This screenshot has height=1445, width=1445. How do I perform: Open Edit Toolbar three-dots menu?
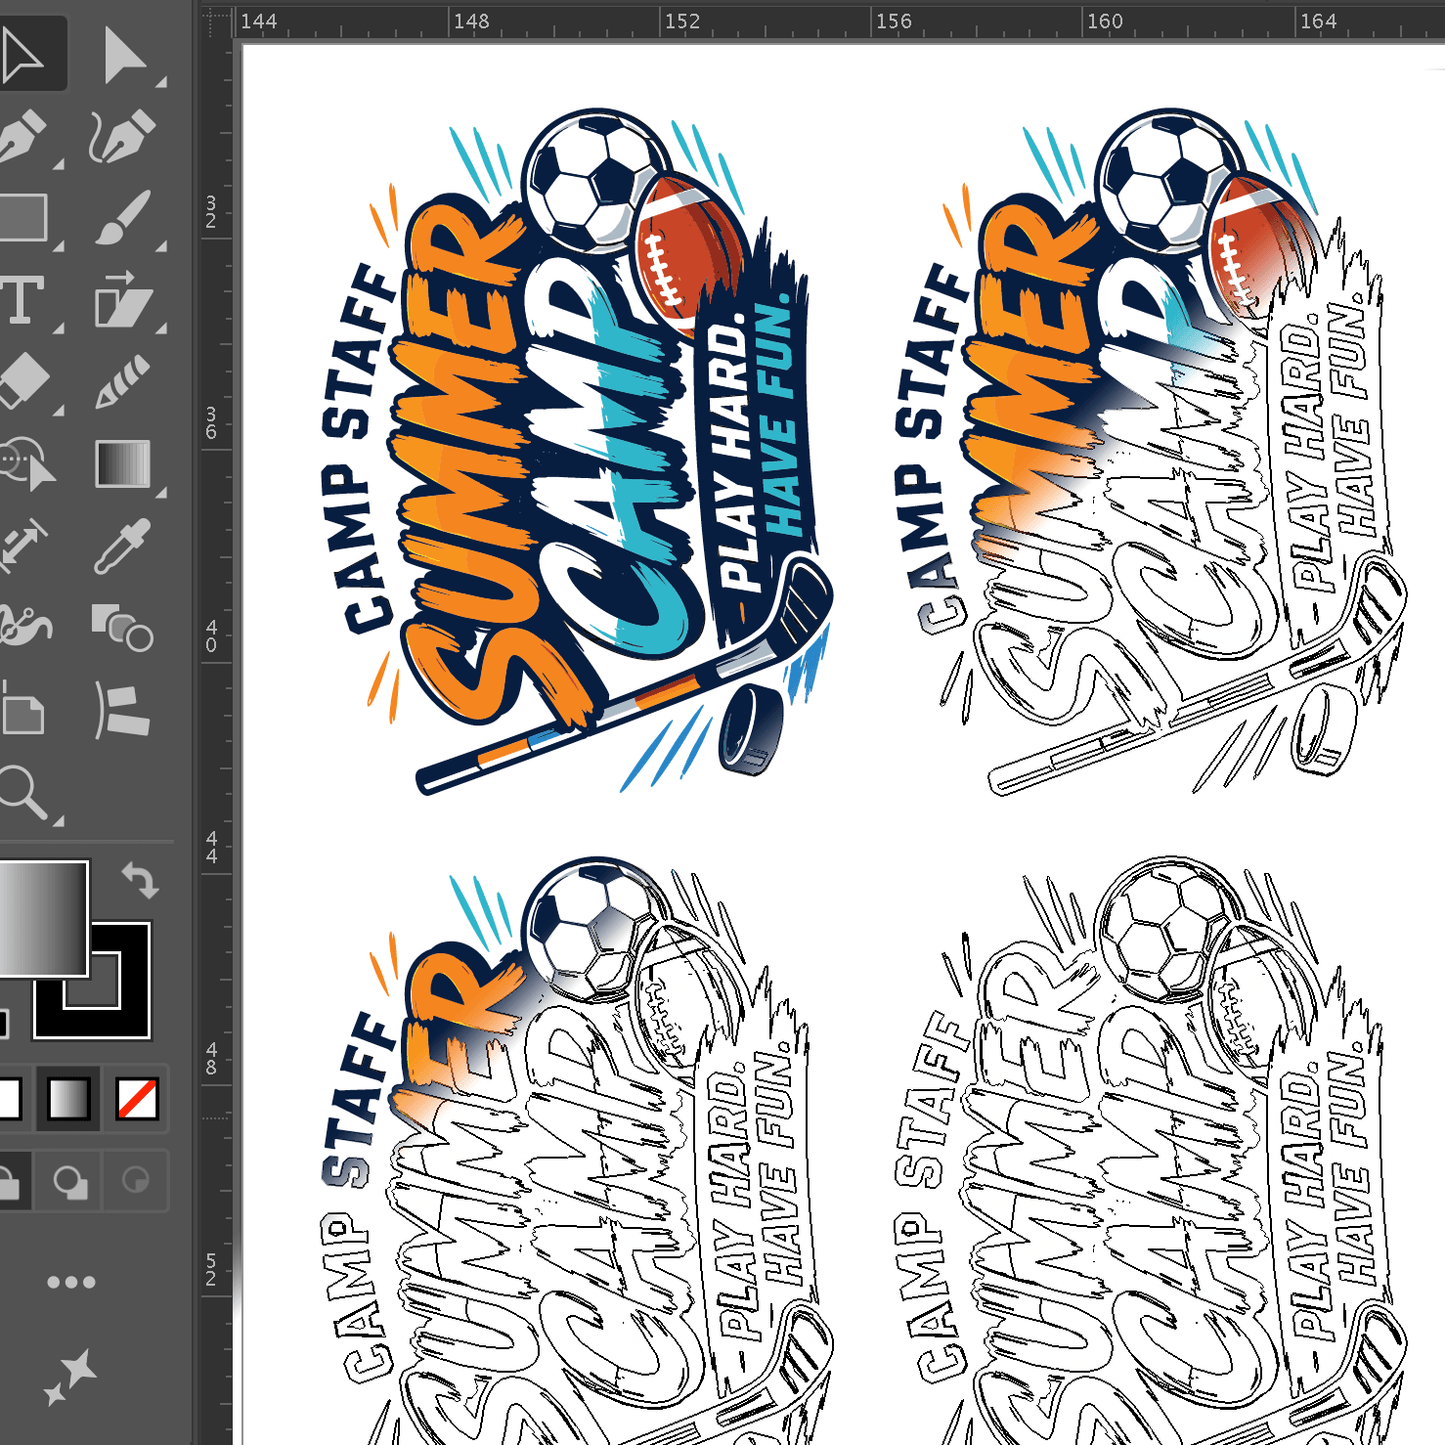72,1282
